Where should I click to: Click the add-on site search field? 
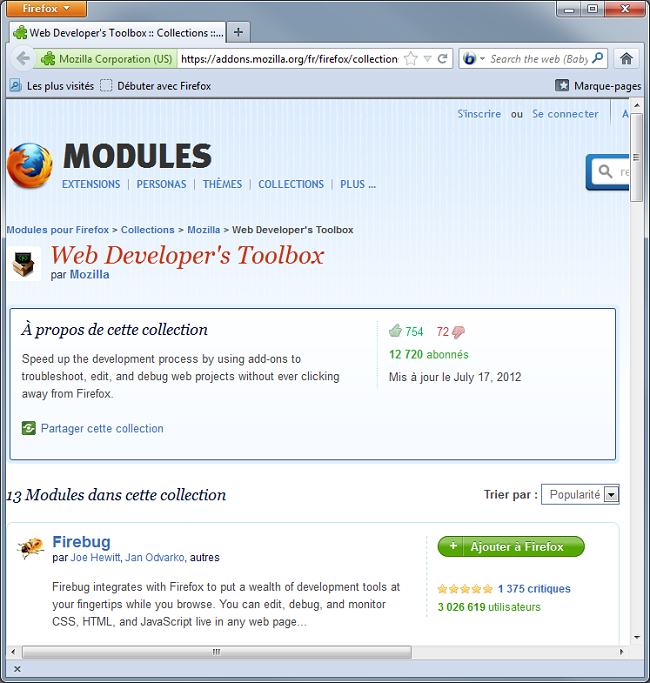pos(610,172)
